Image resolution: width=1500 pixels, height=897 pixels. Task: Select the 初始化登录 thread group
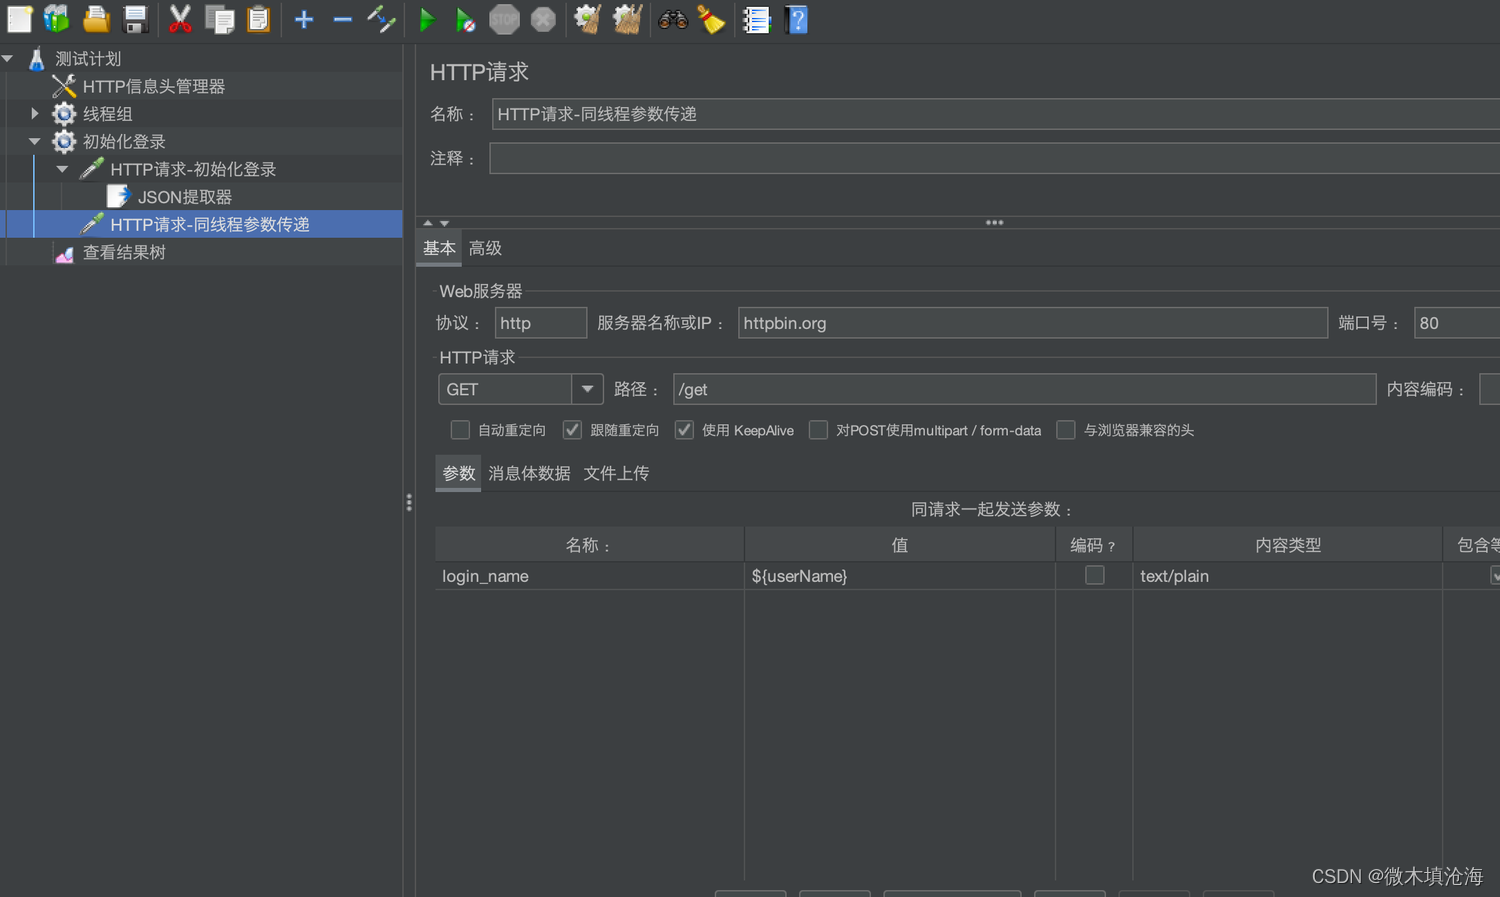(124, 142)
